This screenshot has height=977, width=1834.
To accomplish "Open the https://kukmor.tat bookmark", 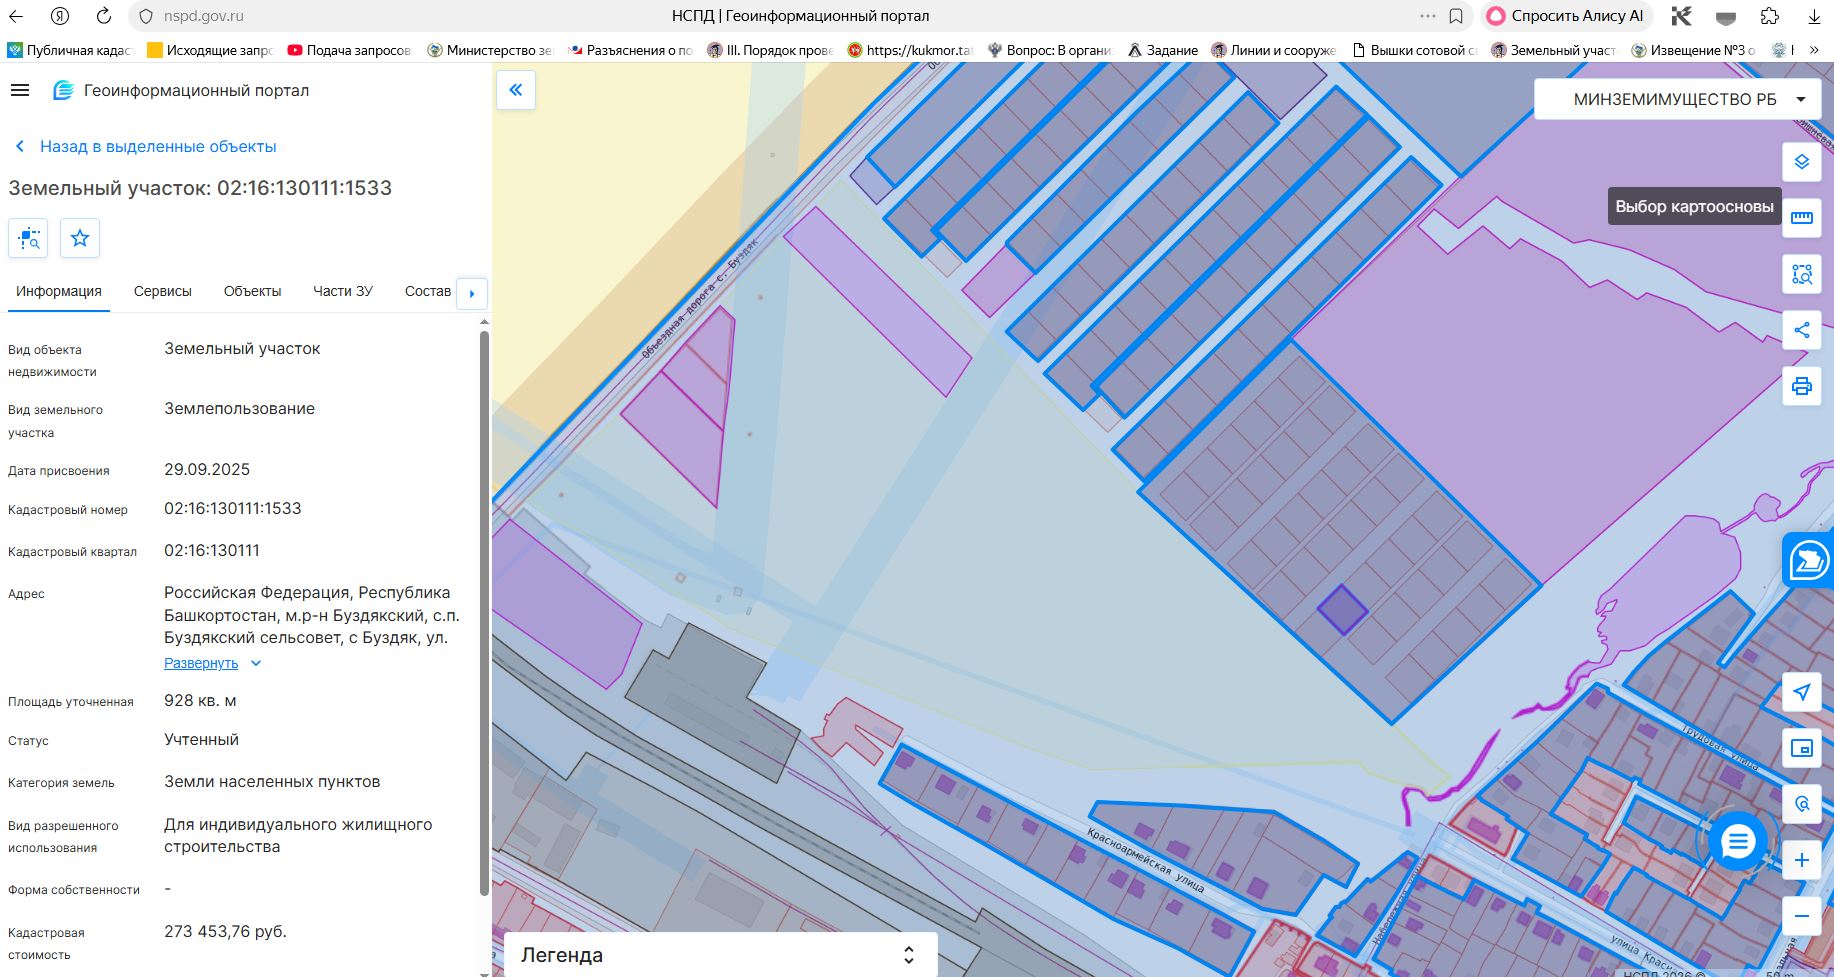I will (909, 50).
